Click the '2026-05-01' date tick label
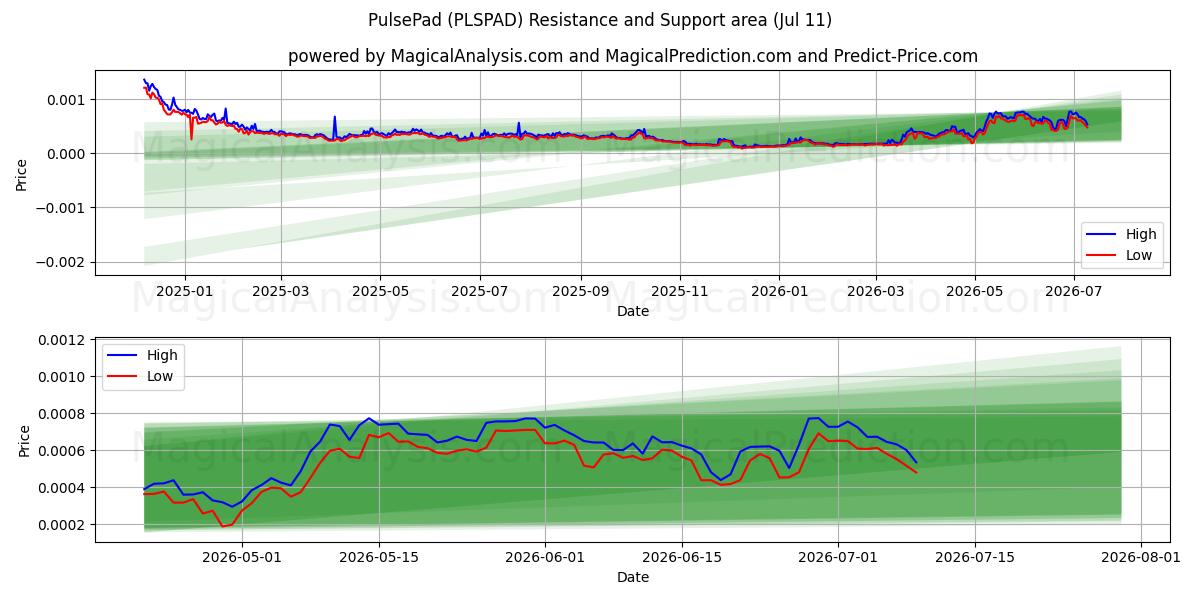This screenshot has height=600, width=1200. pos(243,558)
